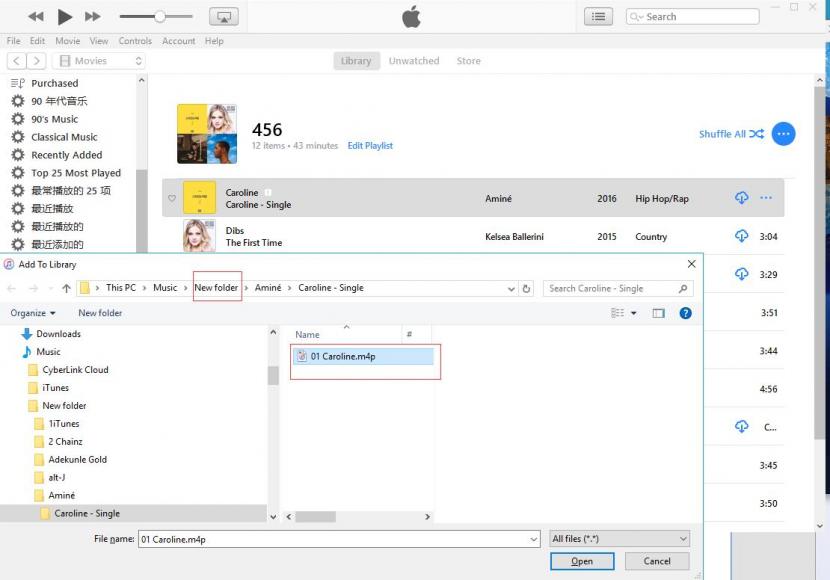Select the Adekunle Gold folder
Screen dimensions: 830x580
coord(70,460)
